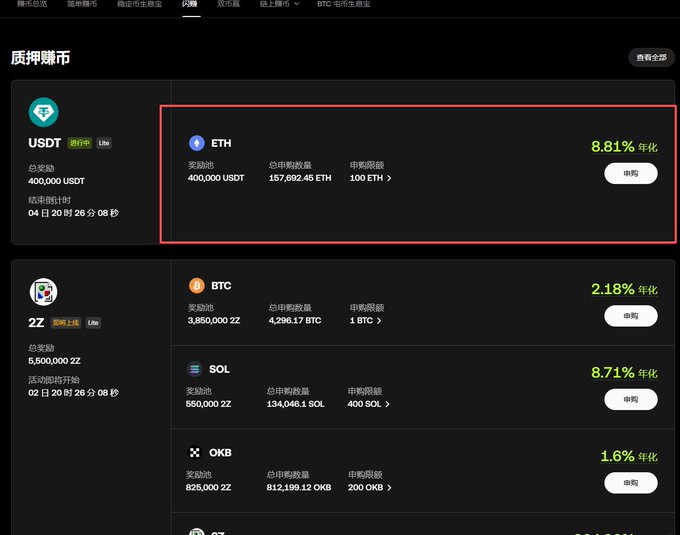This screenshot has width=680, height=535.
Task: Click 申购 button for the ETH pool
Action: (631, 173)
